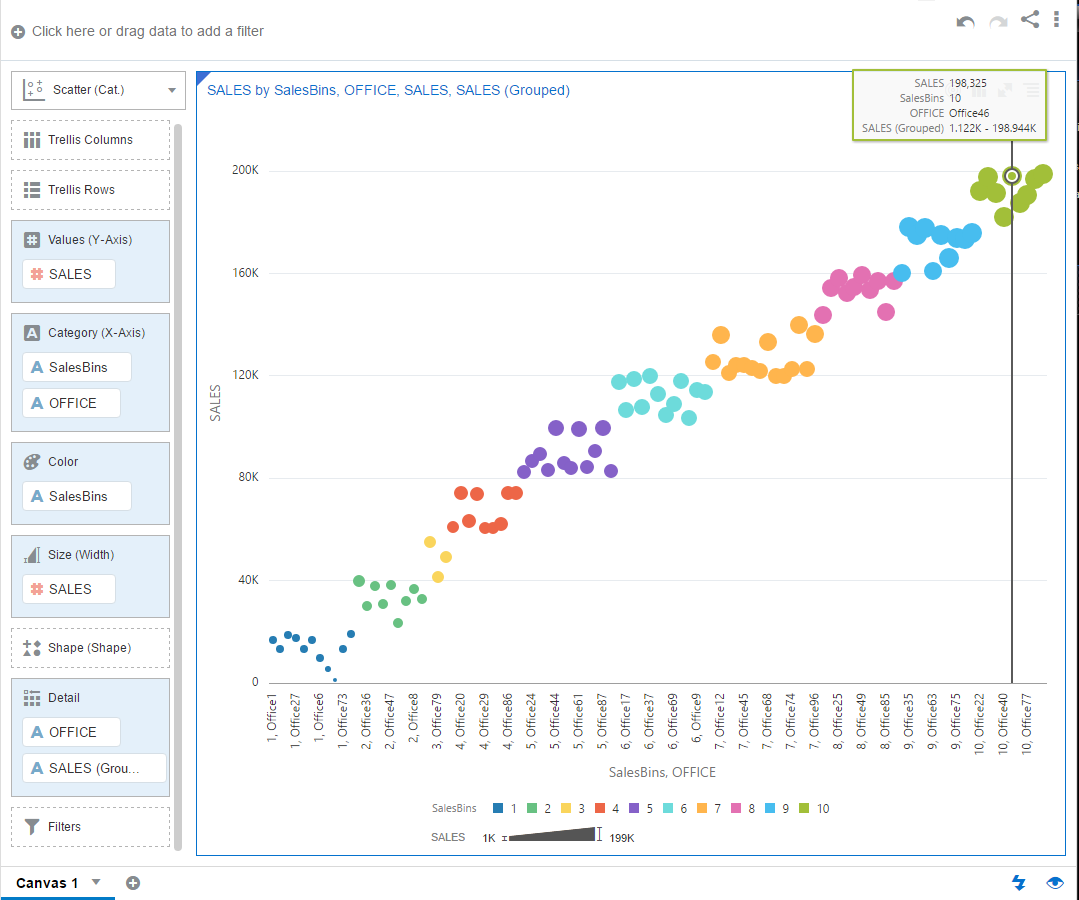This screenshot has height=900, width=1079.
Task: Click the SalesBins pill under Color
Action: pos(77,496)
